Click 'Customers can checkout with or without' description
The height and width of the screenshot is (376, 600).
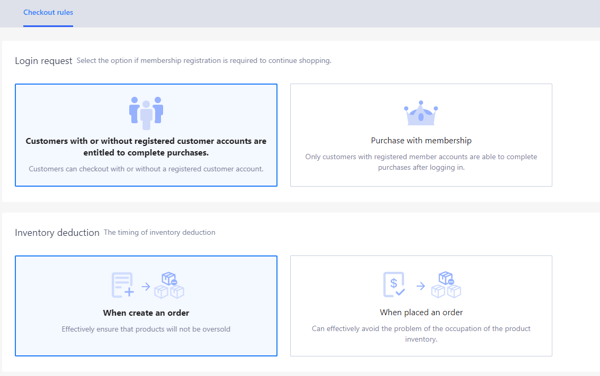(x=146, y=169)
